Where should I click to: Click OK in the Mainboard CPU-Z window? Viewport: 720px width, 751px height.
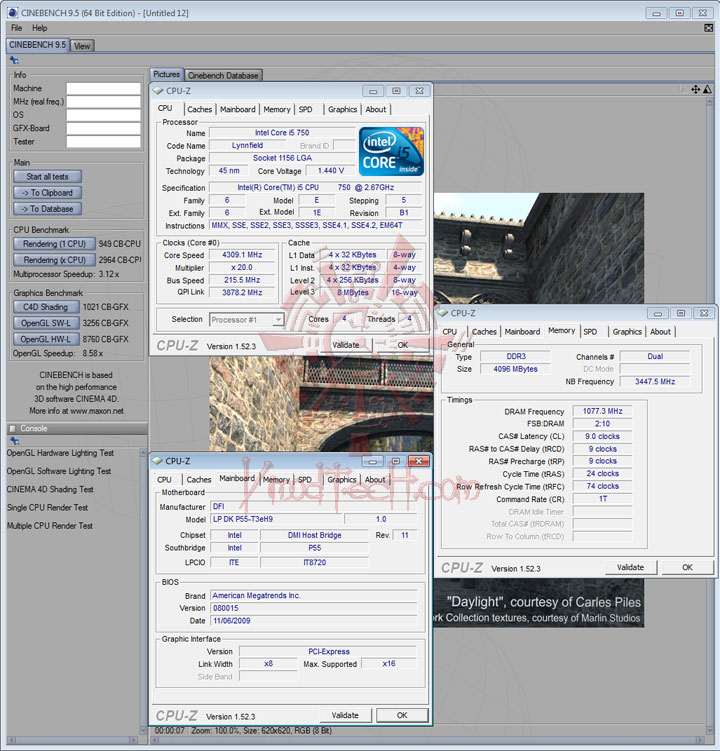coord(402,715)
